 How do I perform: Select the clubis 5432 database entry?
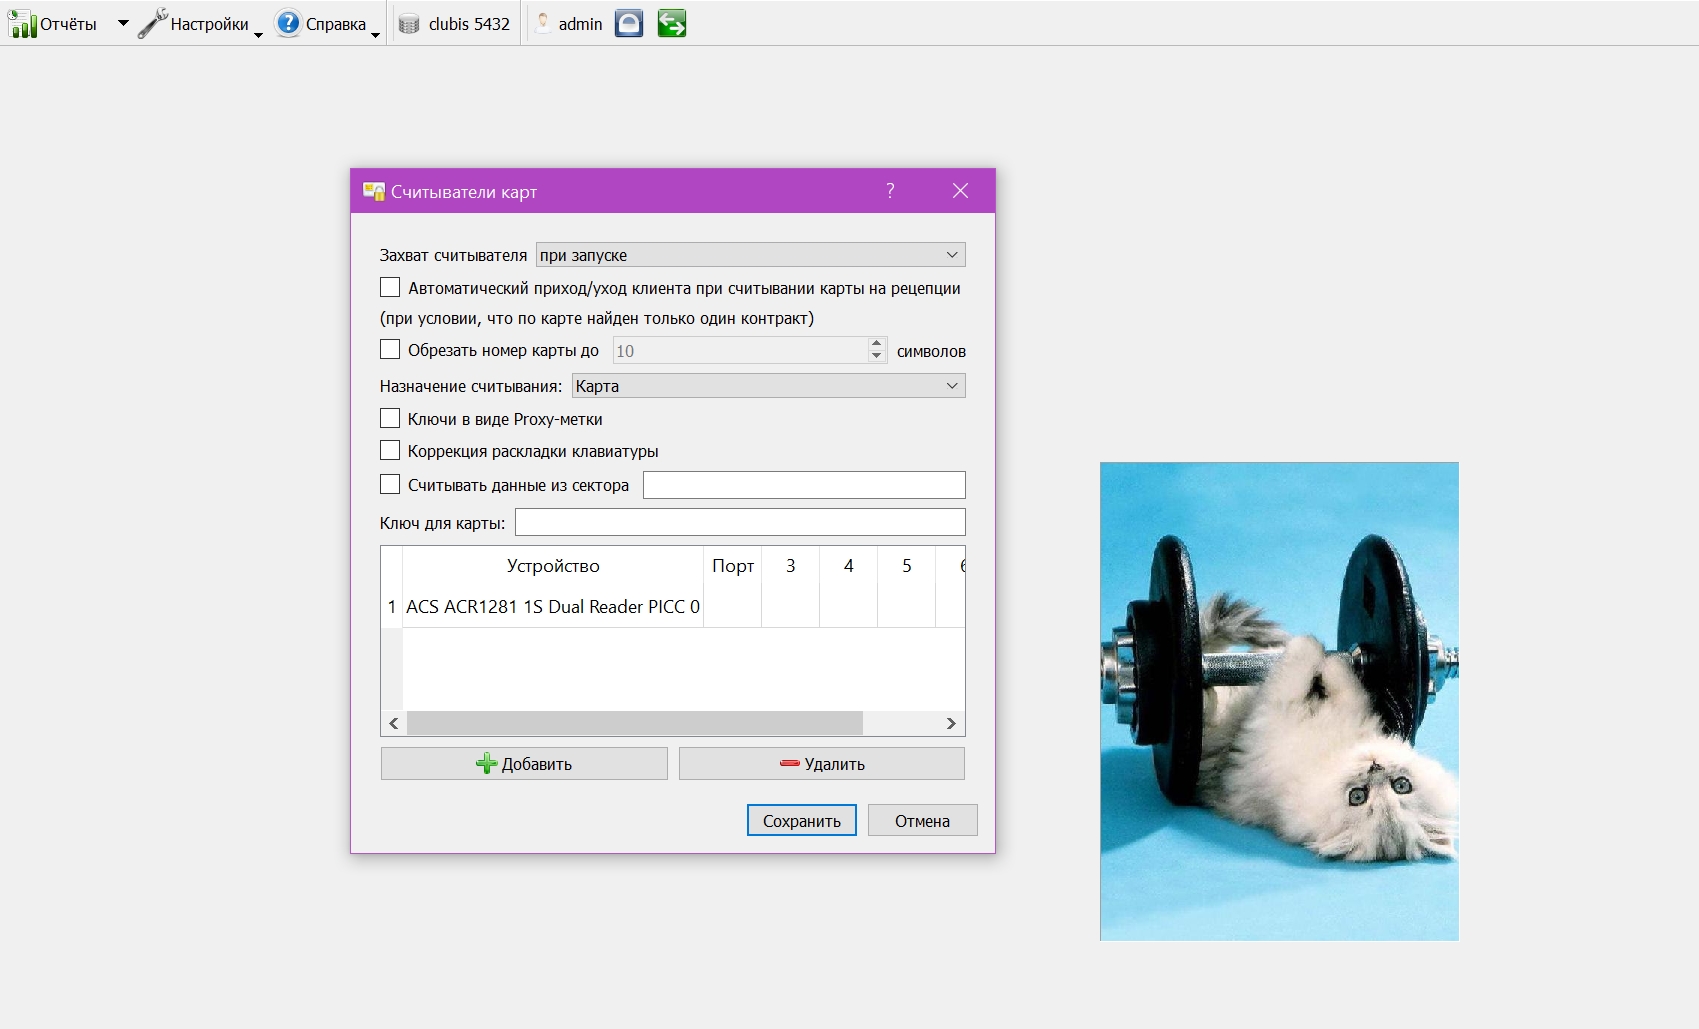coord(469,24)
